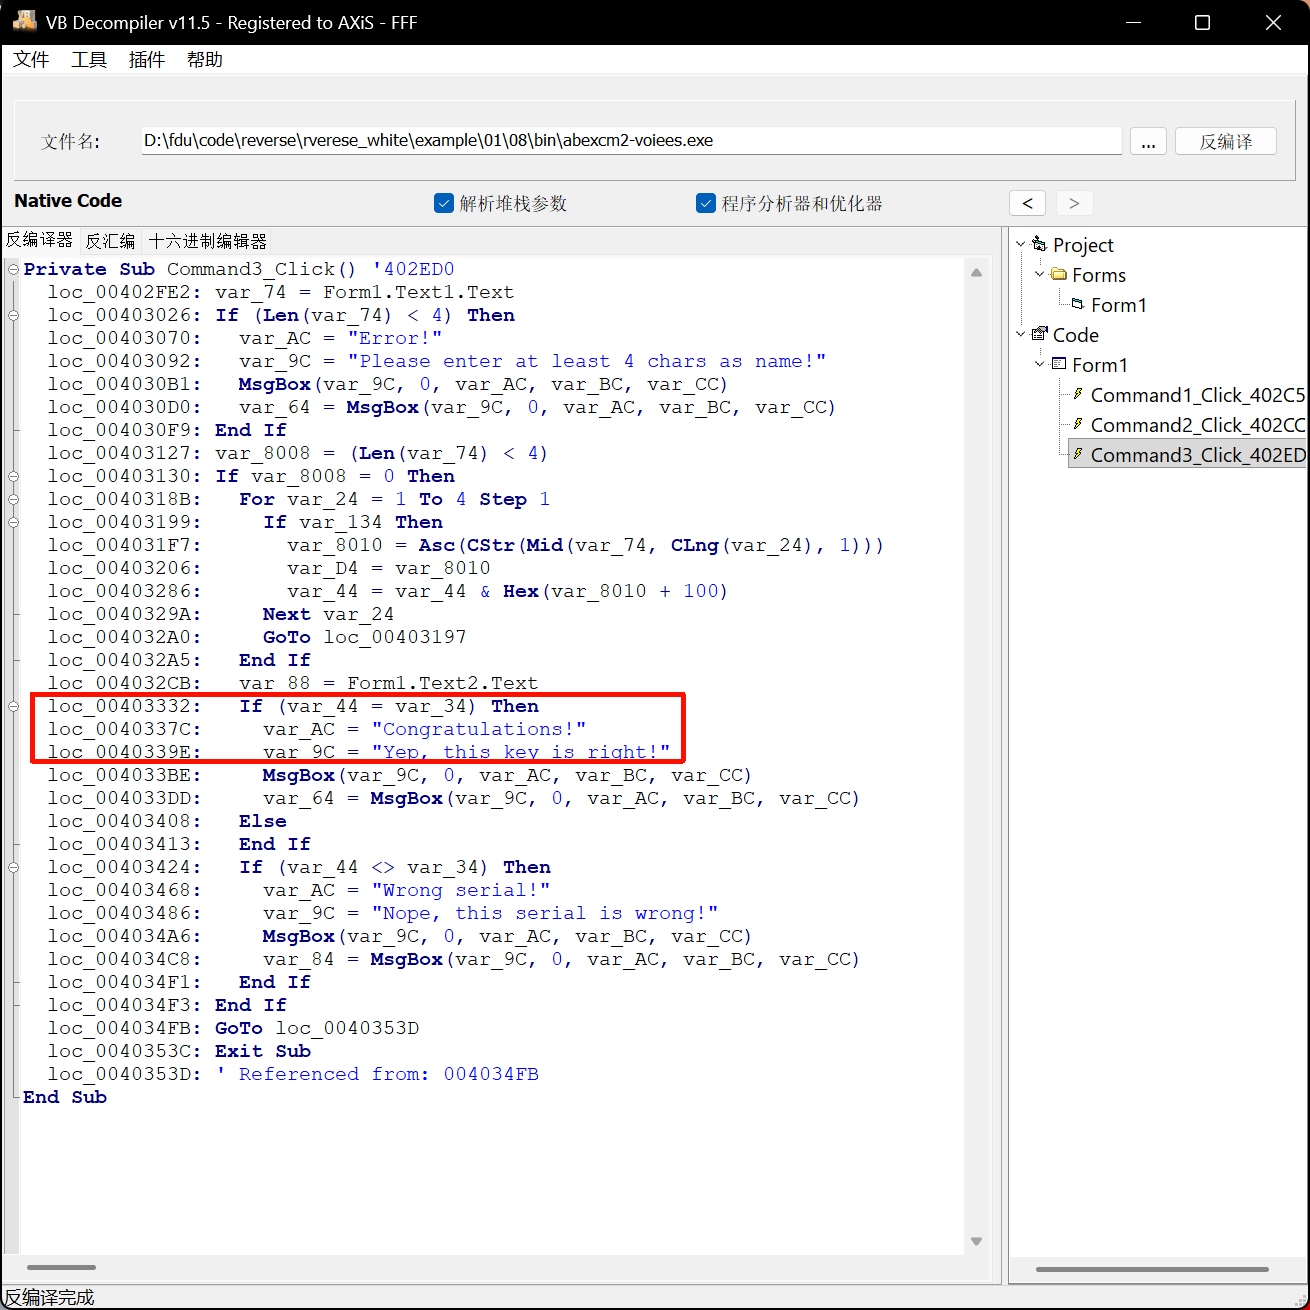The height and width of the screenshot is (1310, 1310).
Task: Open the 文件 menu
Action: (x=31, y=60)
